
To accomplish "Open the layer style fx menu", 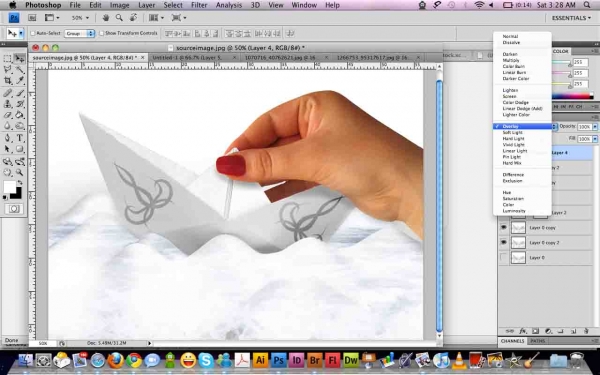I will pos(523,331).
